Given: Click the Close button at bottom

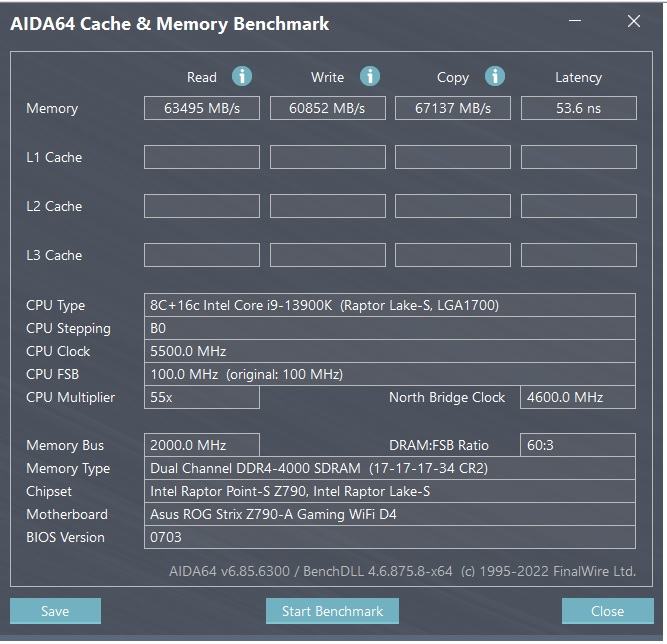Looking at the screenshot, I should pyautogui.click(x=607, y=611).
